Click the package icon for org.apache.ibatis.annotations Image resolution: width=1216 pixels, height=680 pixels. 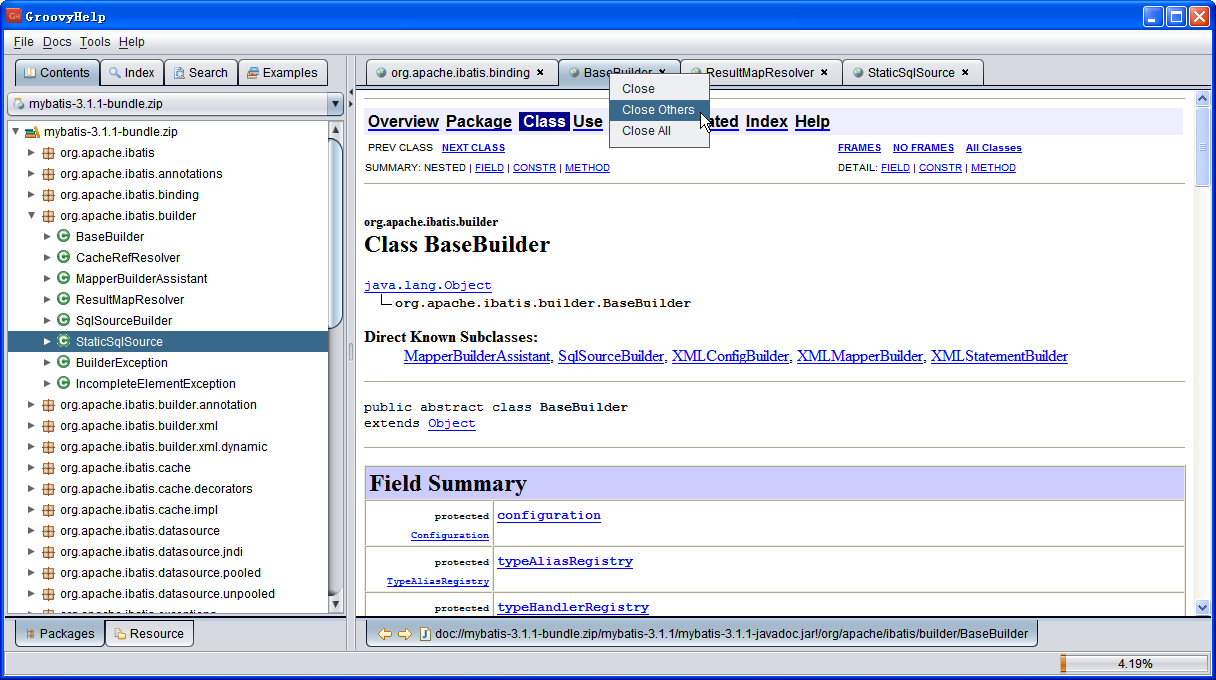48,174
